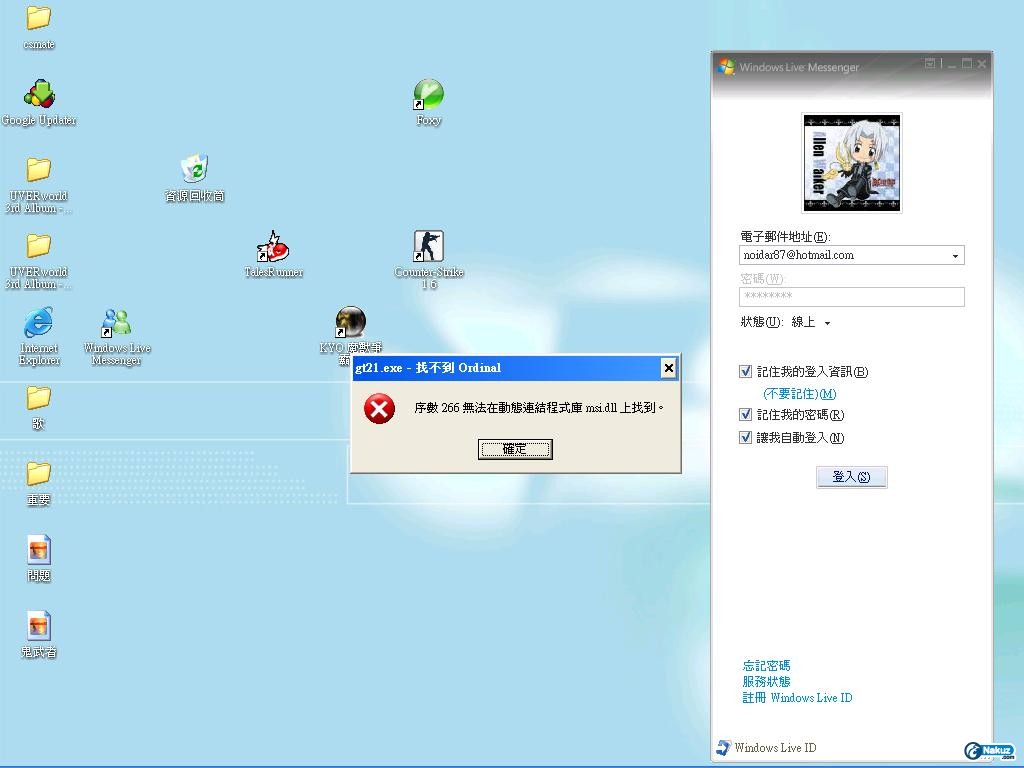Image resolution: width=1024 pixels, height=768 pixels.
Task: Click the Windows Live Messenger title logo
Action: point(726,67)
